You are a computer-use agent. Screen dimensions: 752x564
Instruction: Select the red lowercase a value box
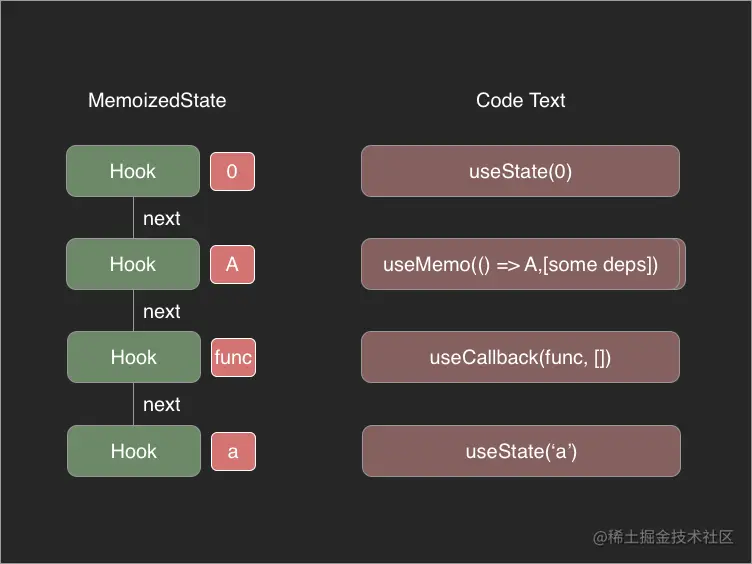(x=233, y=451)
